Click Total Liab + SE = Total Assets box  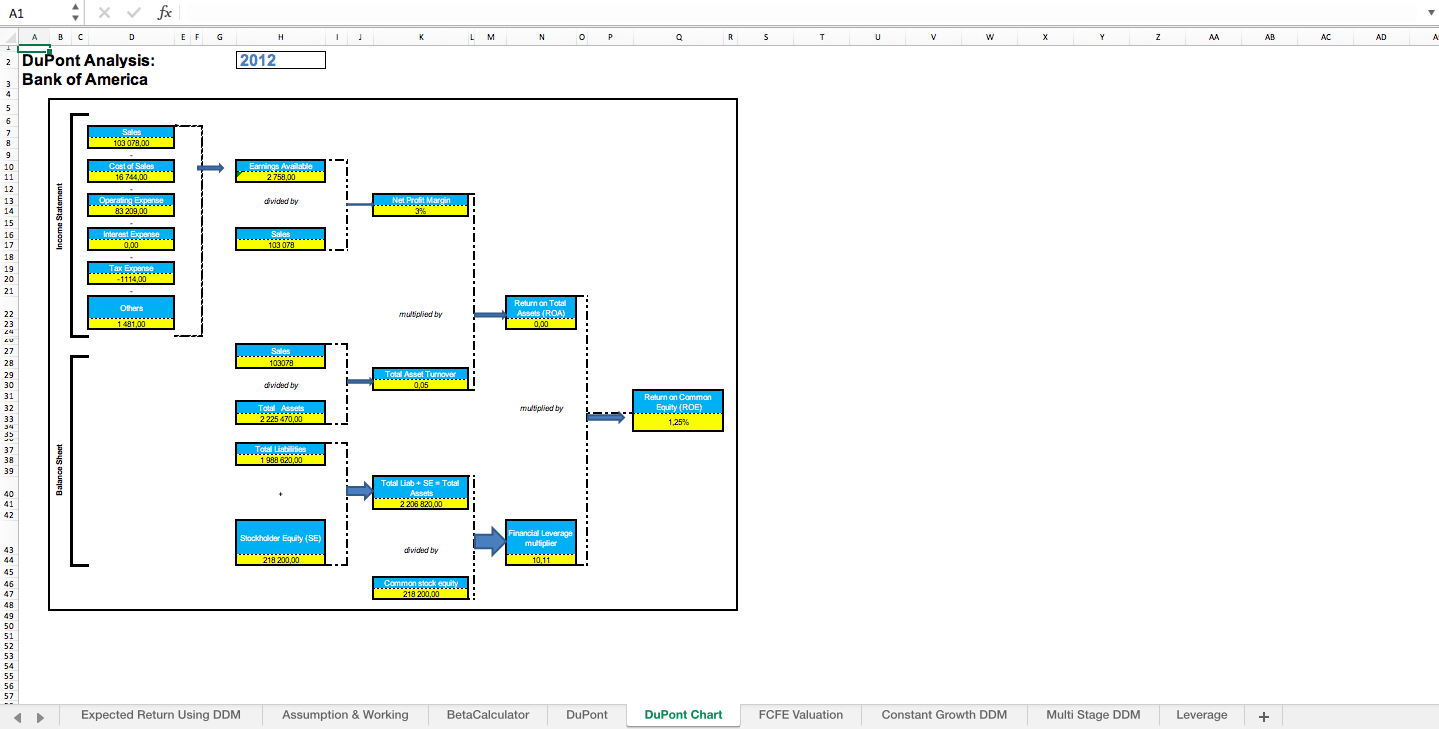421,493
